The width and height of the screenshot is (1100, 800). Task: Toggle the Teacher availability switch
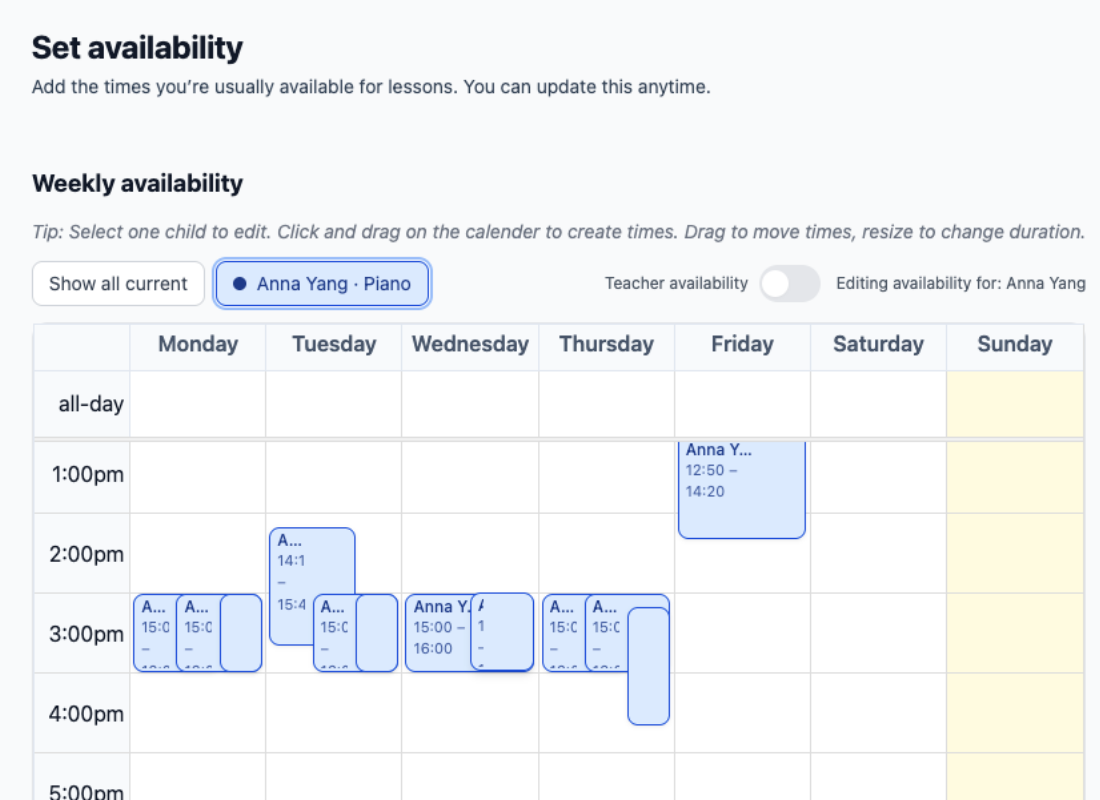[x=789, y=283]
